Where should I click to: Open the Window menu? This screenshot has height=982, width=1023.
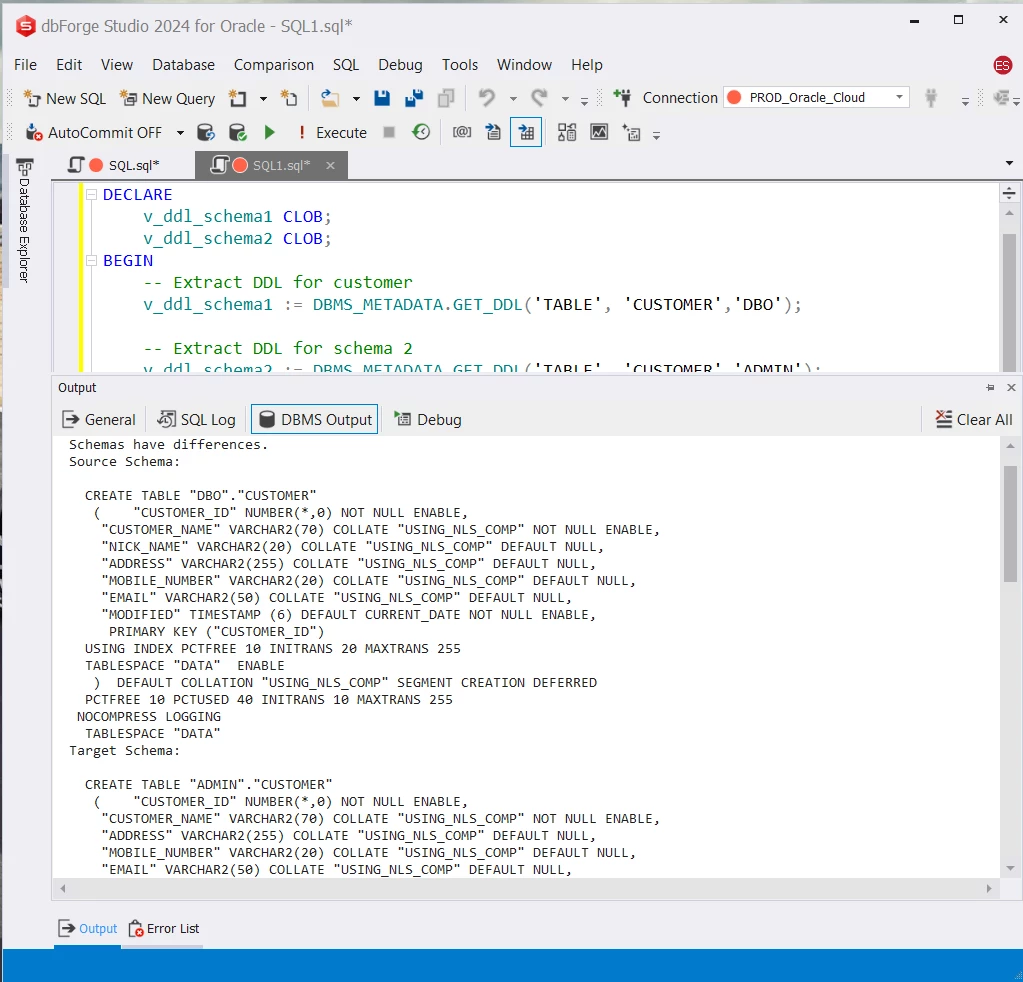[x=525, y=65]
